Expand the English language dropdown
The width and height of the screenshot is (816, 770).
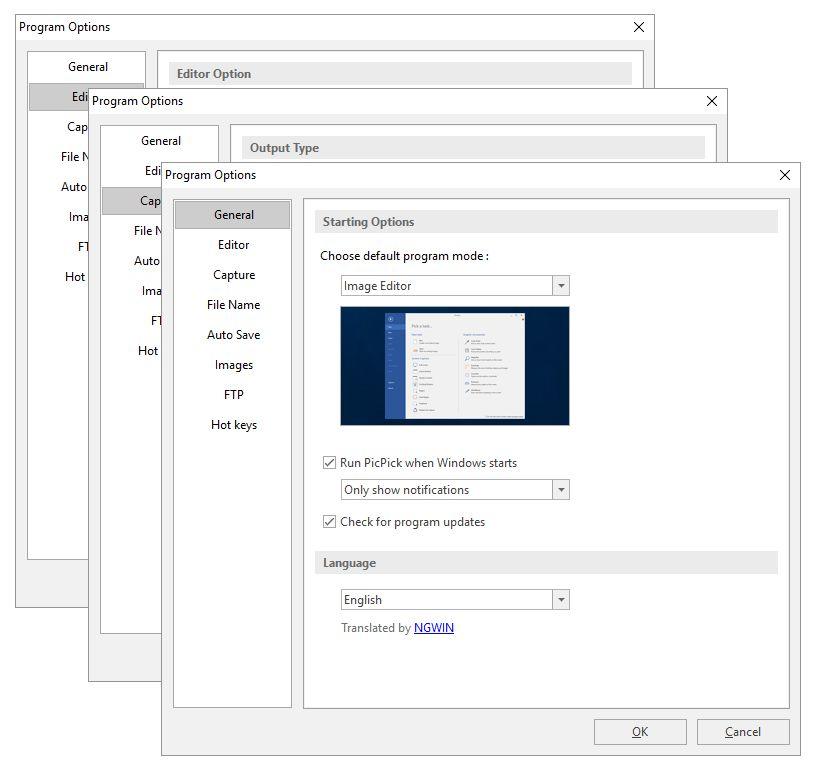coord(561,600)
